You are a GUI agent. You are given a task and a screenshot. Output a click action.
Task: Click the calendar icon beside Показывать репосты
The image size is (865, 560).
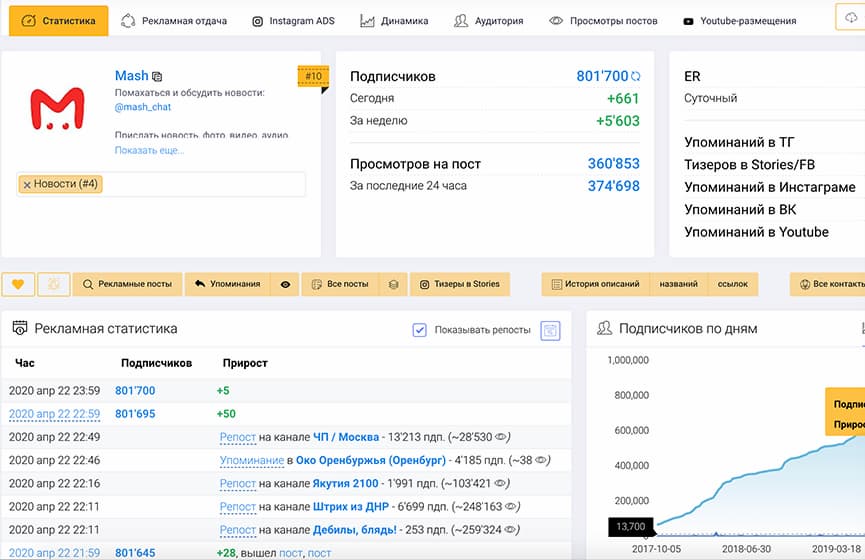[549, 330]
